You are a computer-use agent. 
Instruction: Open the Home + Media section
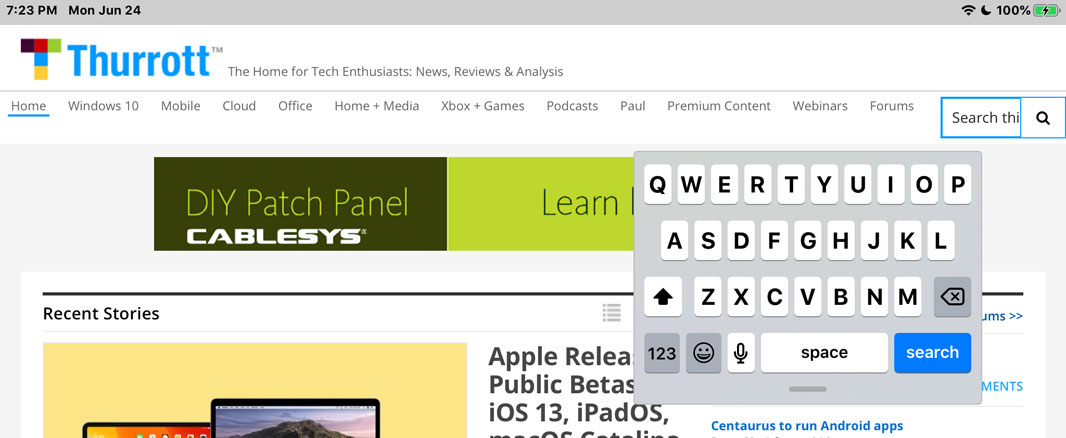[377, 106]
